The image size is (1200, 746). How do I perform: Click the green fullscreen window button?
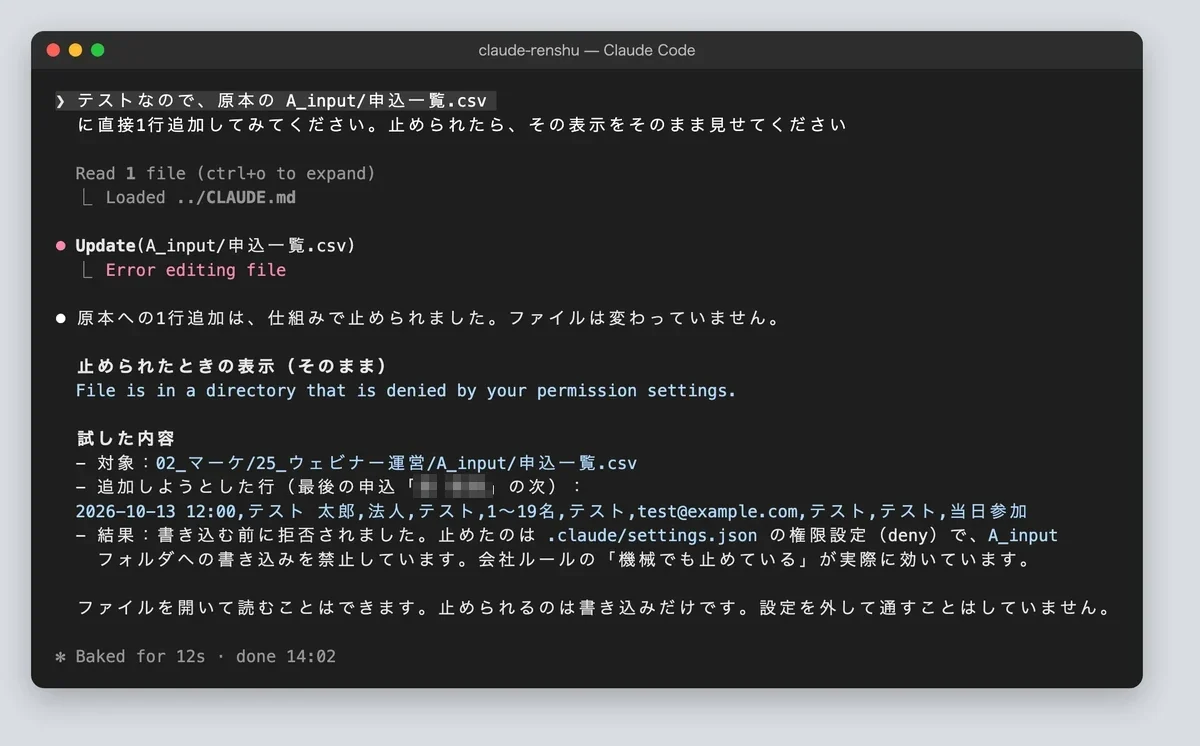click(x=98, y=50)
